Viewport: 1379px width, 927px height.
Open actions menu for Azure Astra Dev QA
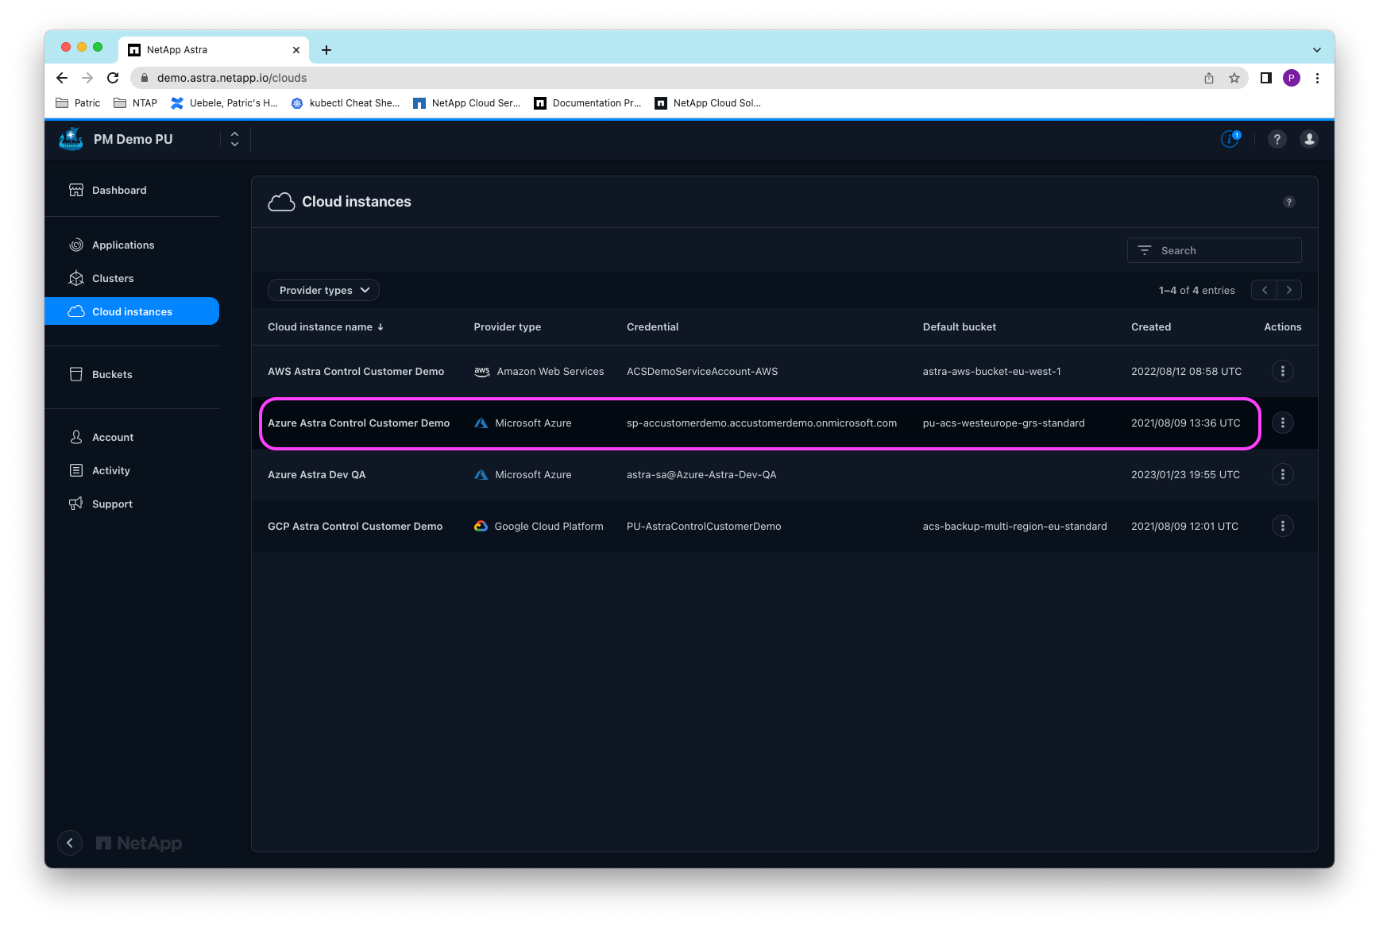click(x=1282, y=474)
